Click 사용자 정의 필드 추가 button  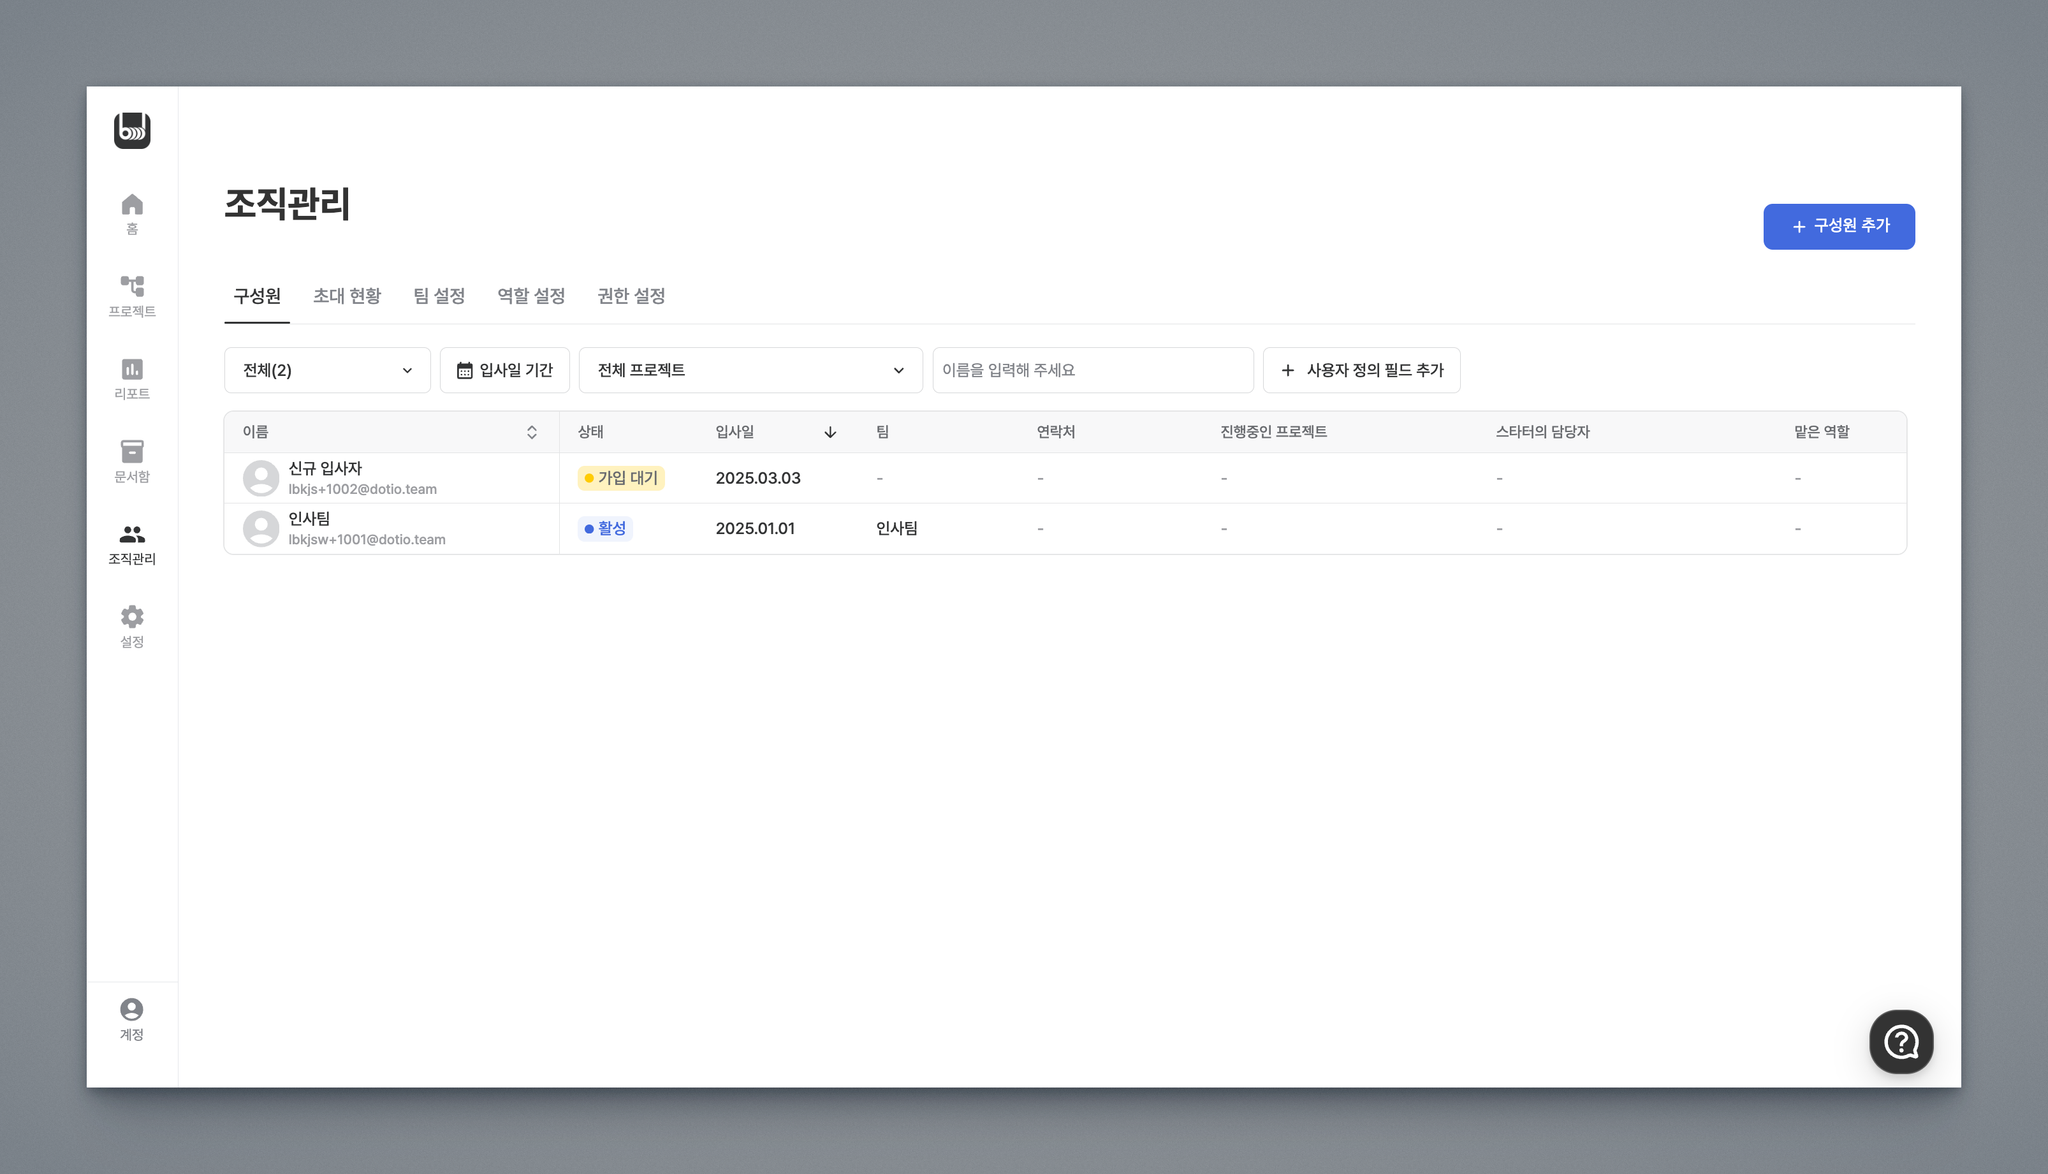pyautogui.click(x=1361, y=370)
